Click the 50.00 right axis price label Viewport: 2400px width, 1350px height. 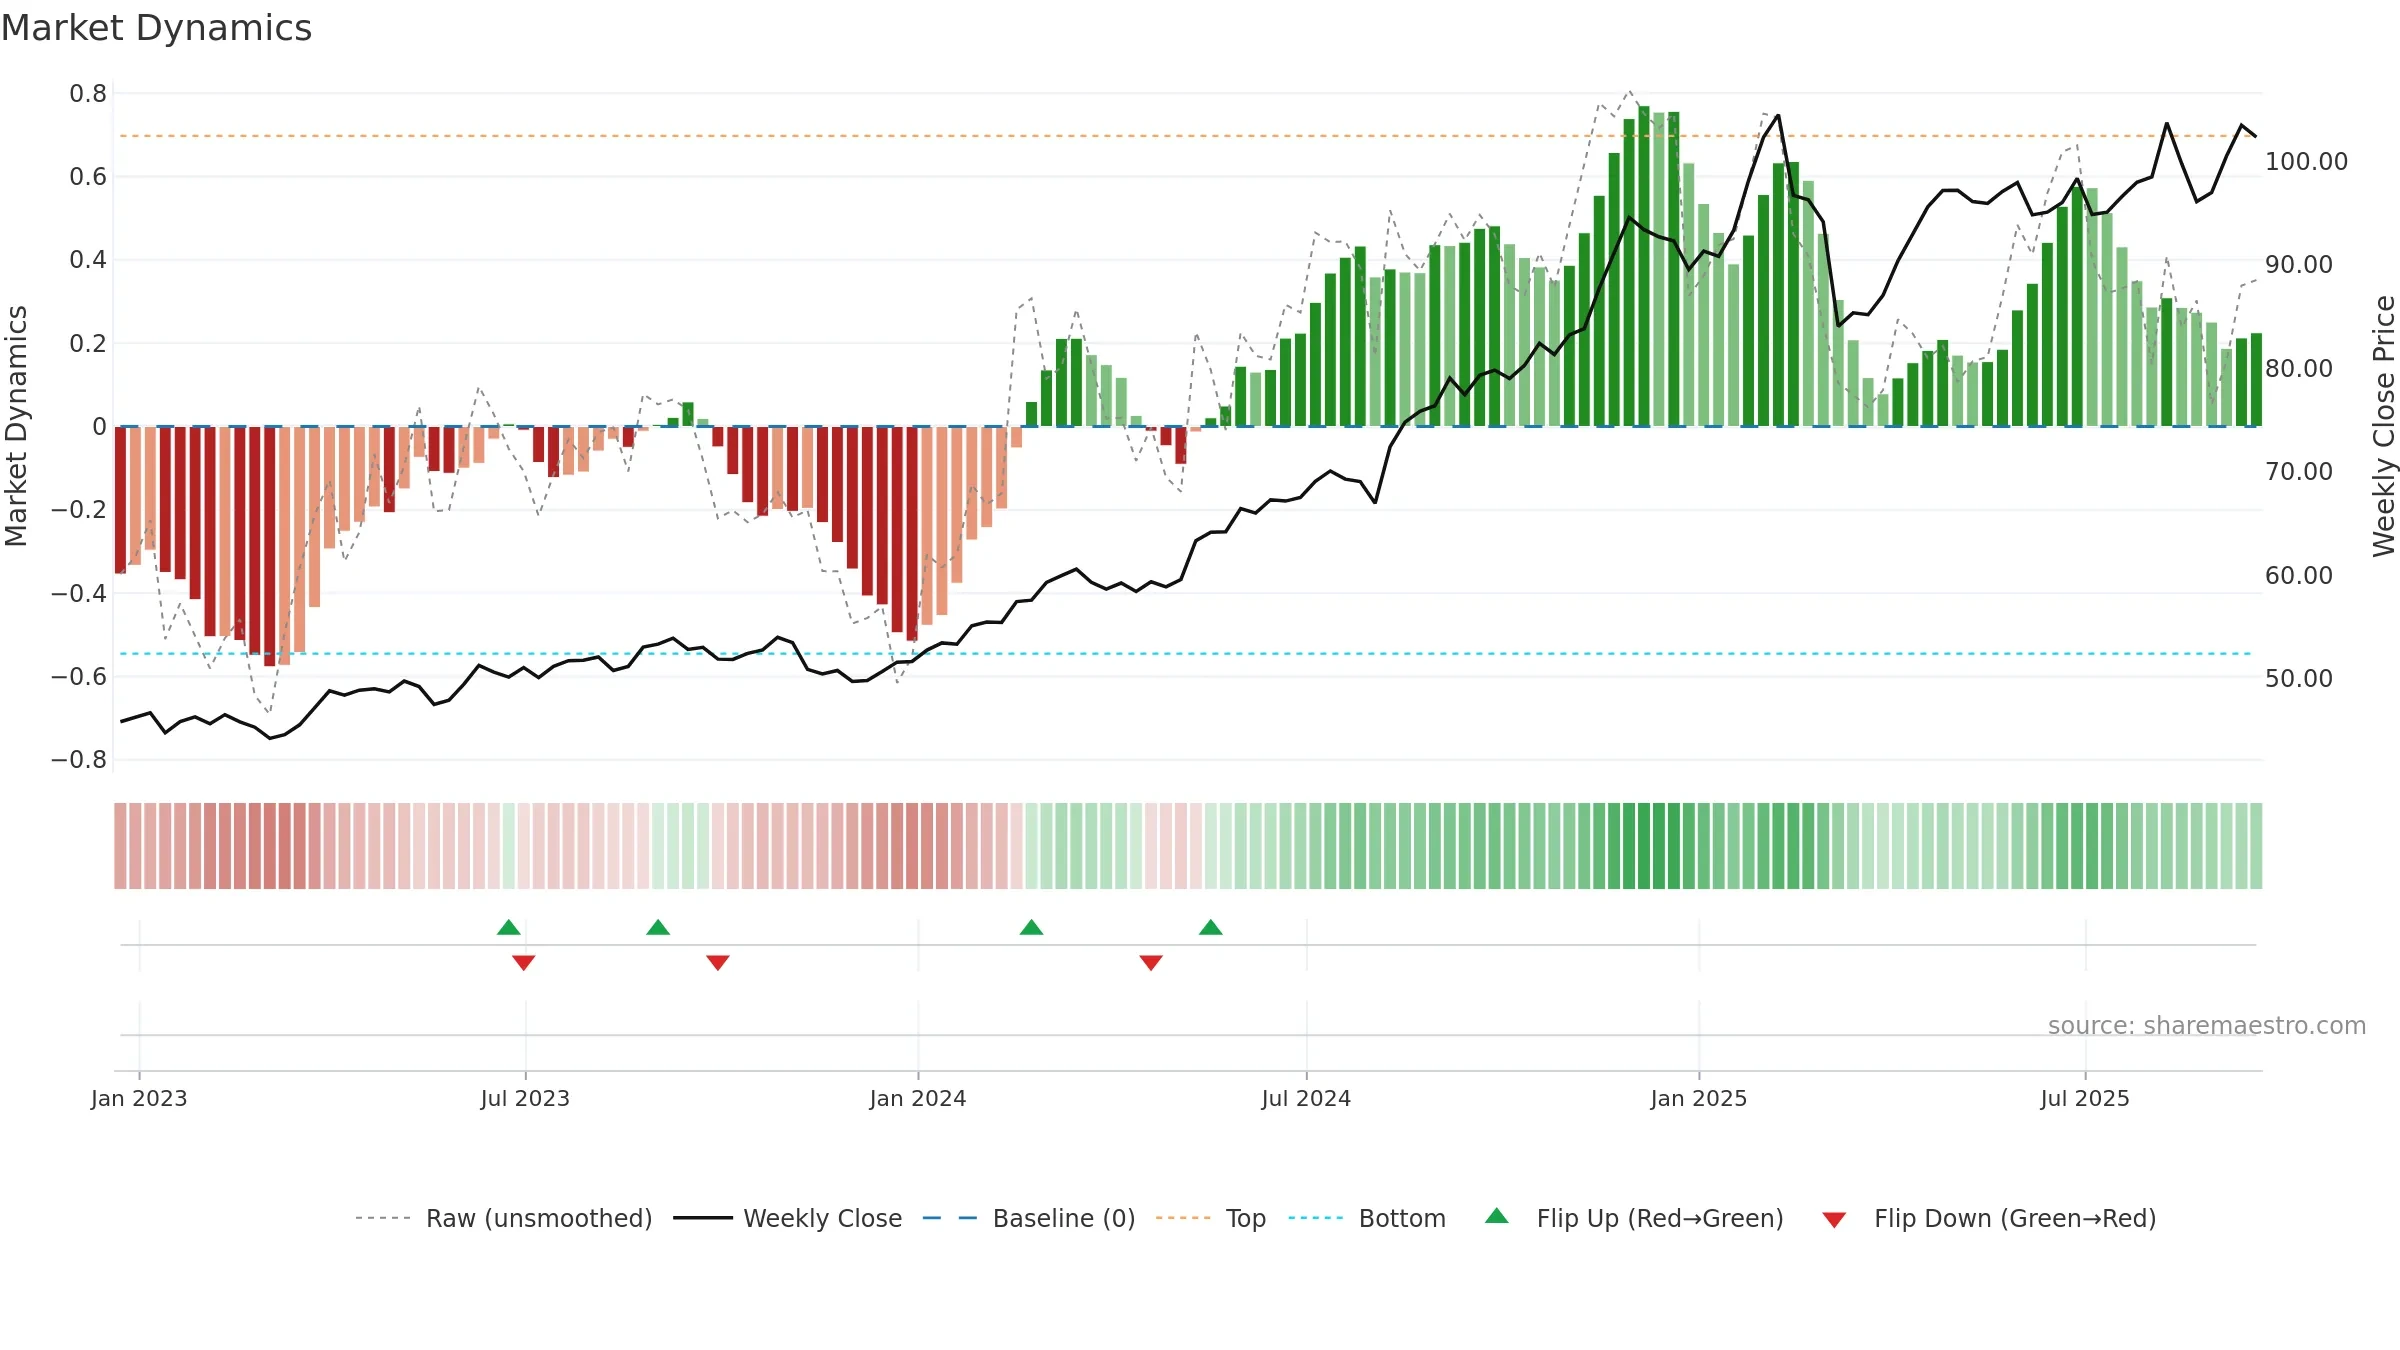[x=2299, y=678]
